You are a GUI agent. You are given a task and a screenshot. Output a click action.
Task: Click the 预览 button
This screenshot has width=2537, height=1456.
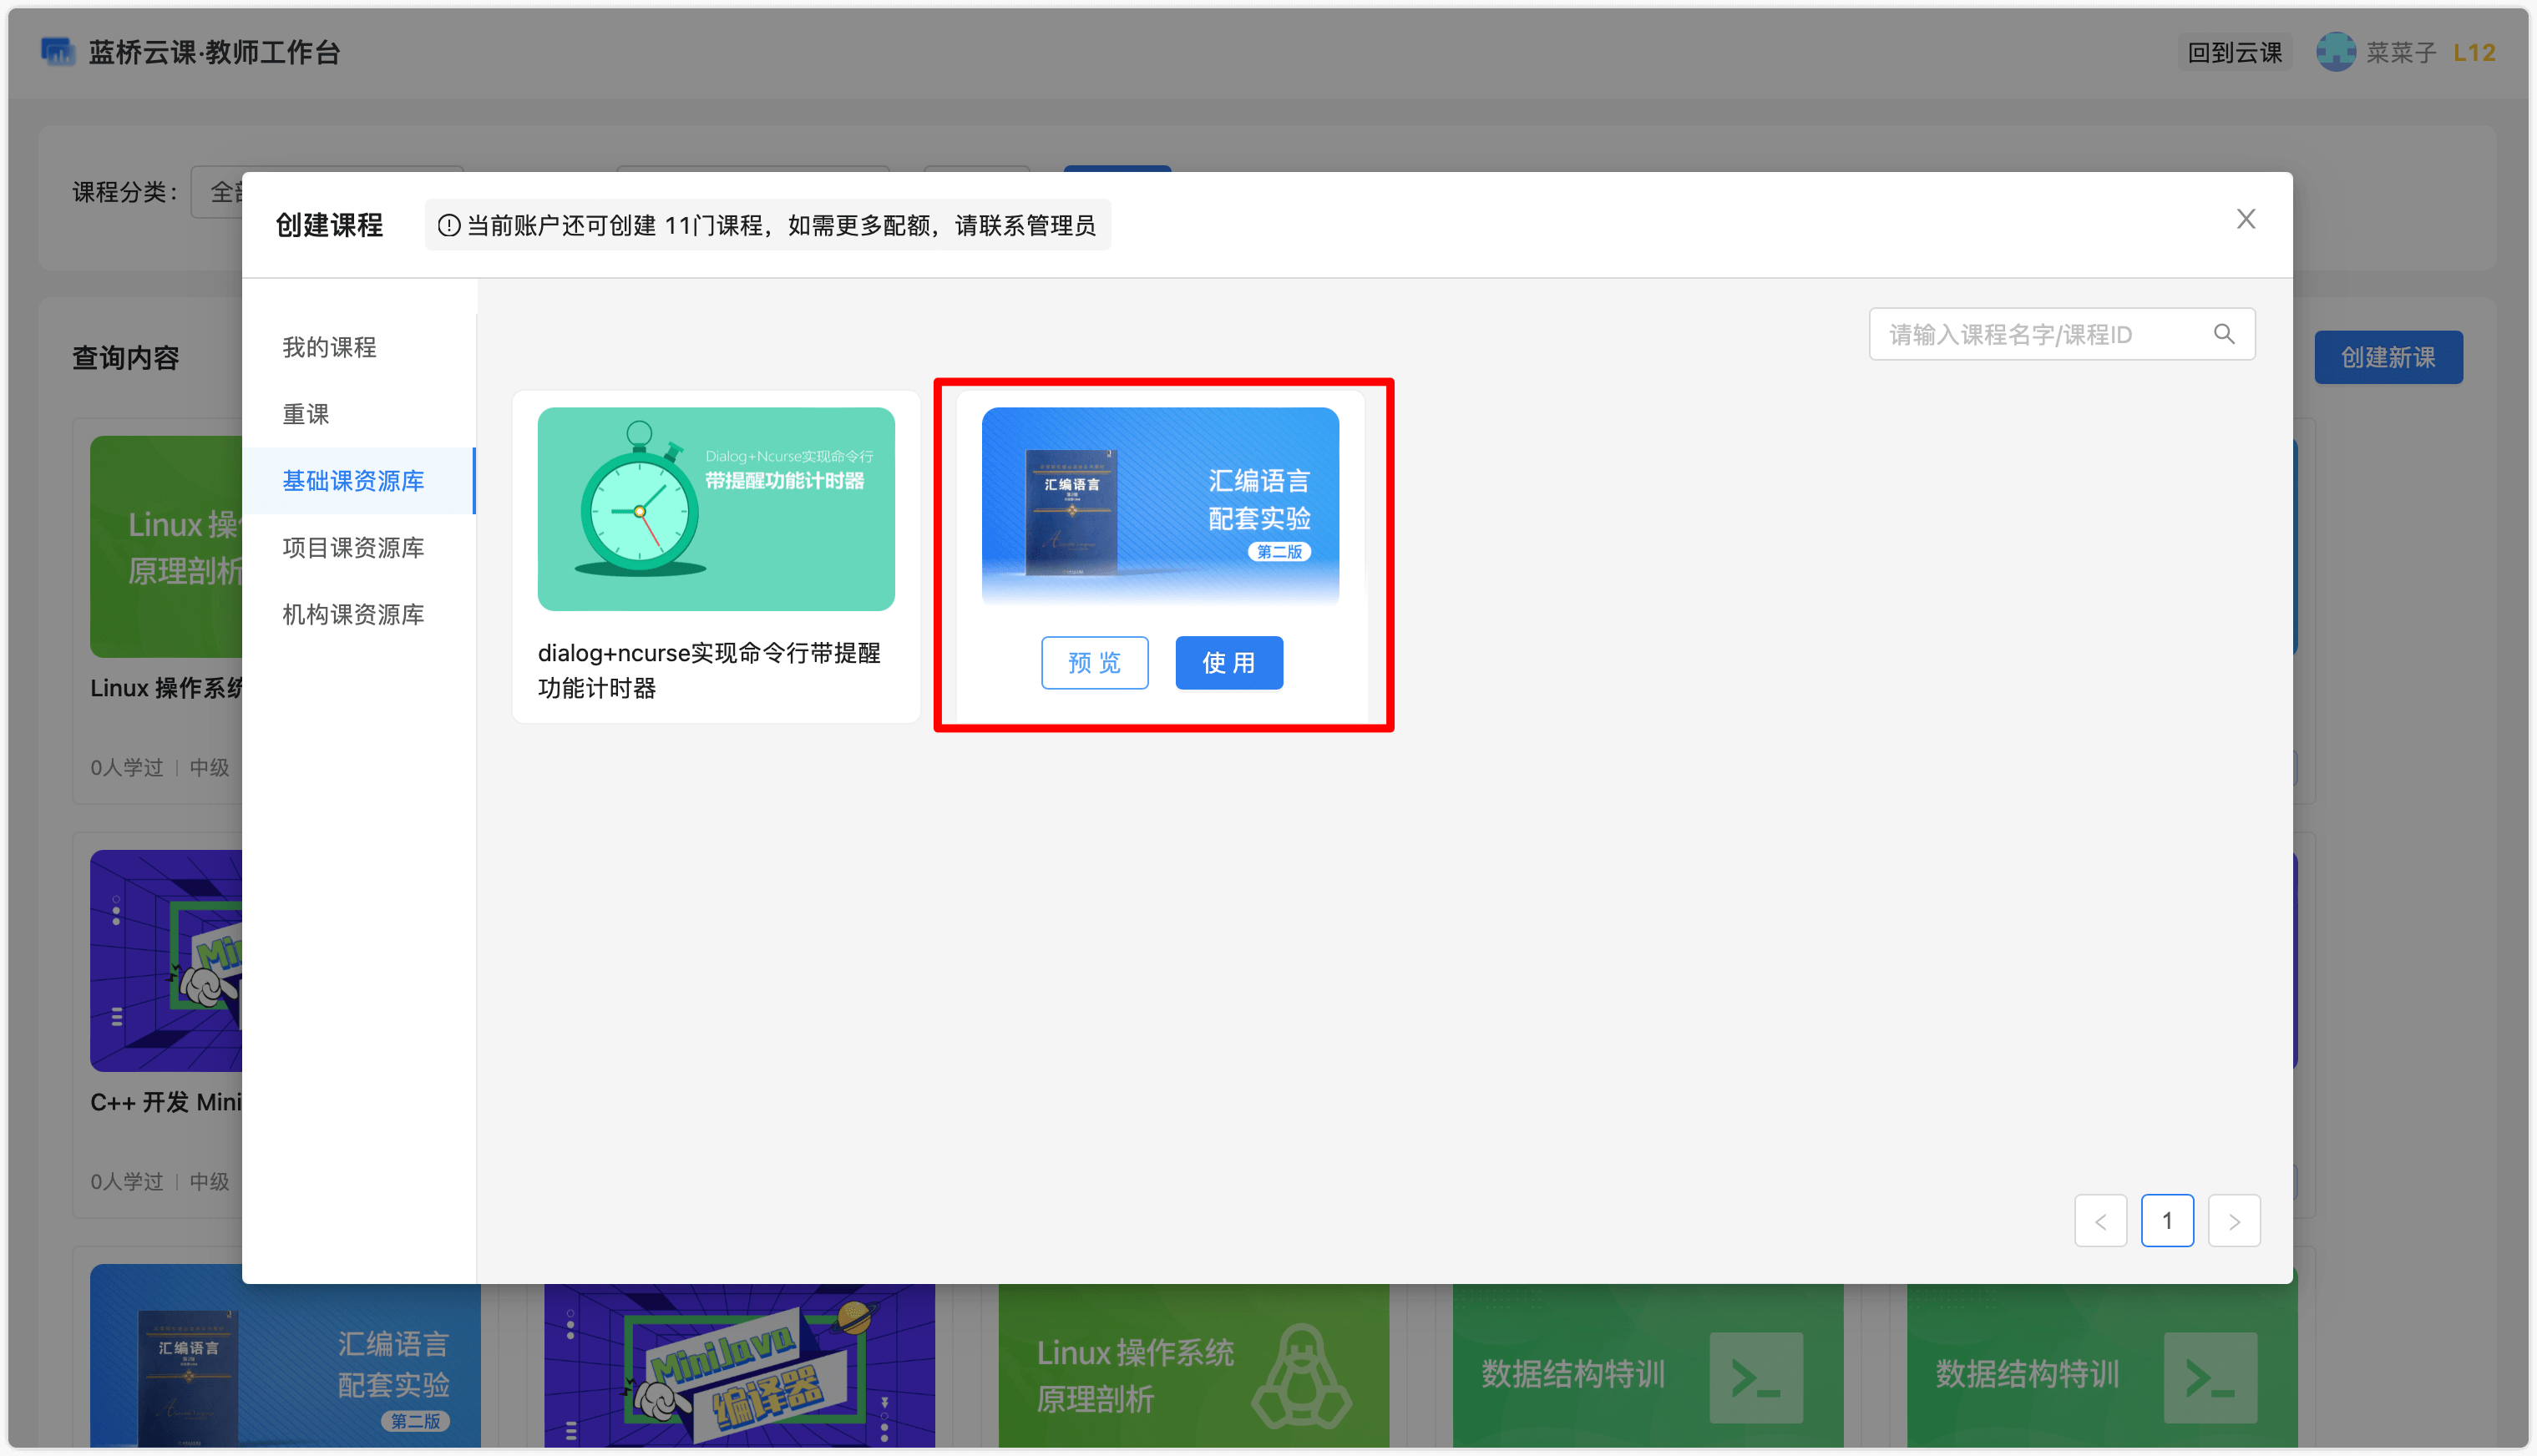1094,663
